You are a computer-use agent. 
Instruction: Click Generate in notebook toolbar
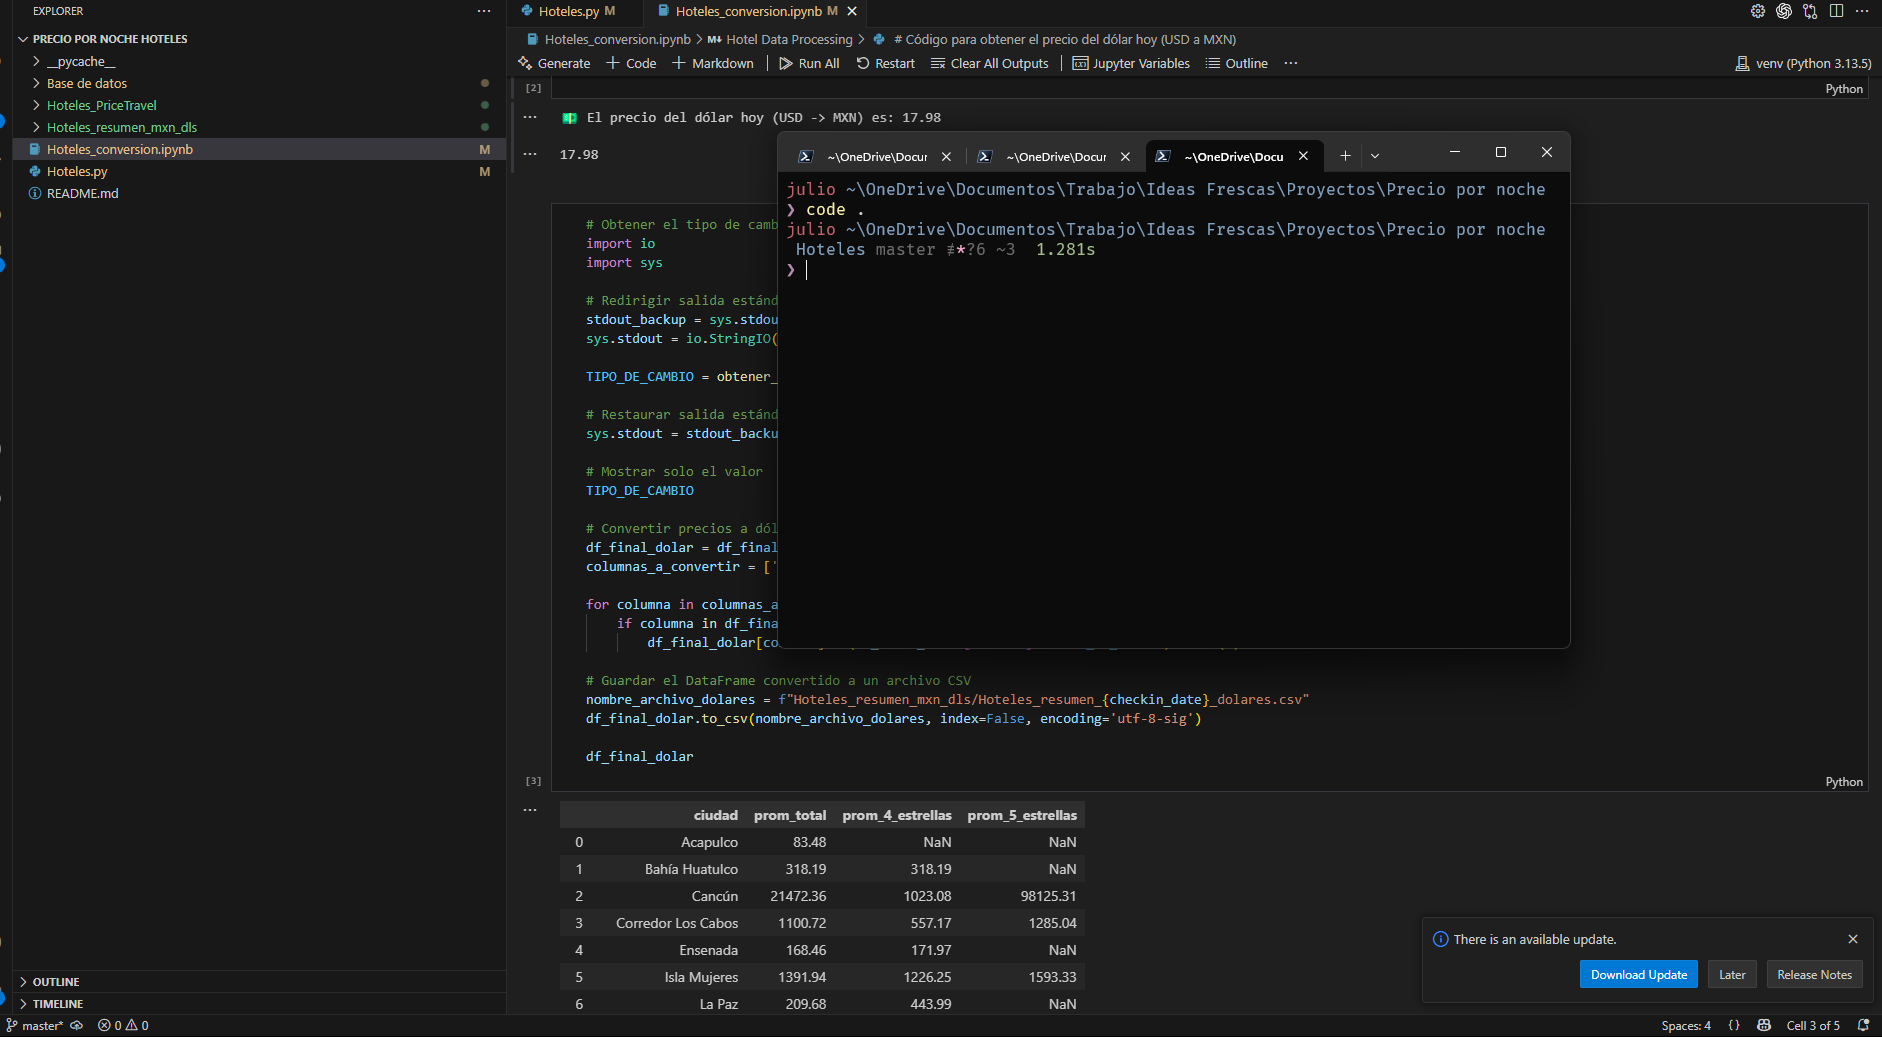(x=554, y=63)
